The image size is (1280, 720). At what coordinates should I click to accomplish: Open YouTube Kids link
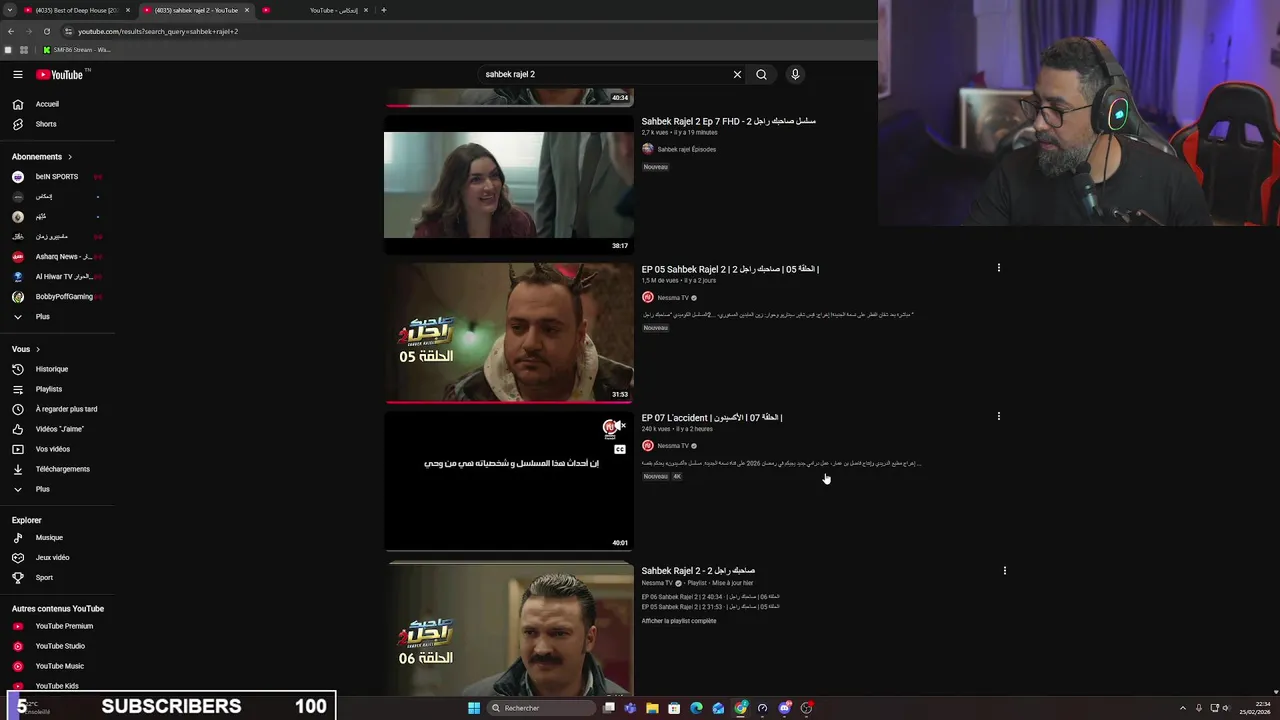coord(58,686)
